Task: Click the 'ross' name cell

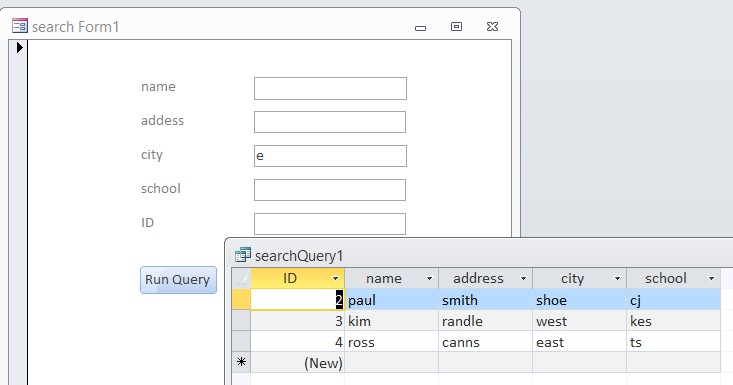Action: (392, 342)
